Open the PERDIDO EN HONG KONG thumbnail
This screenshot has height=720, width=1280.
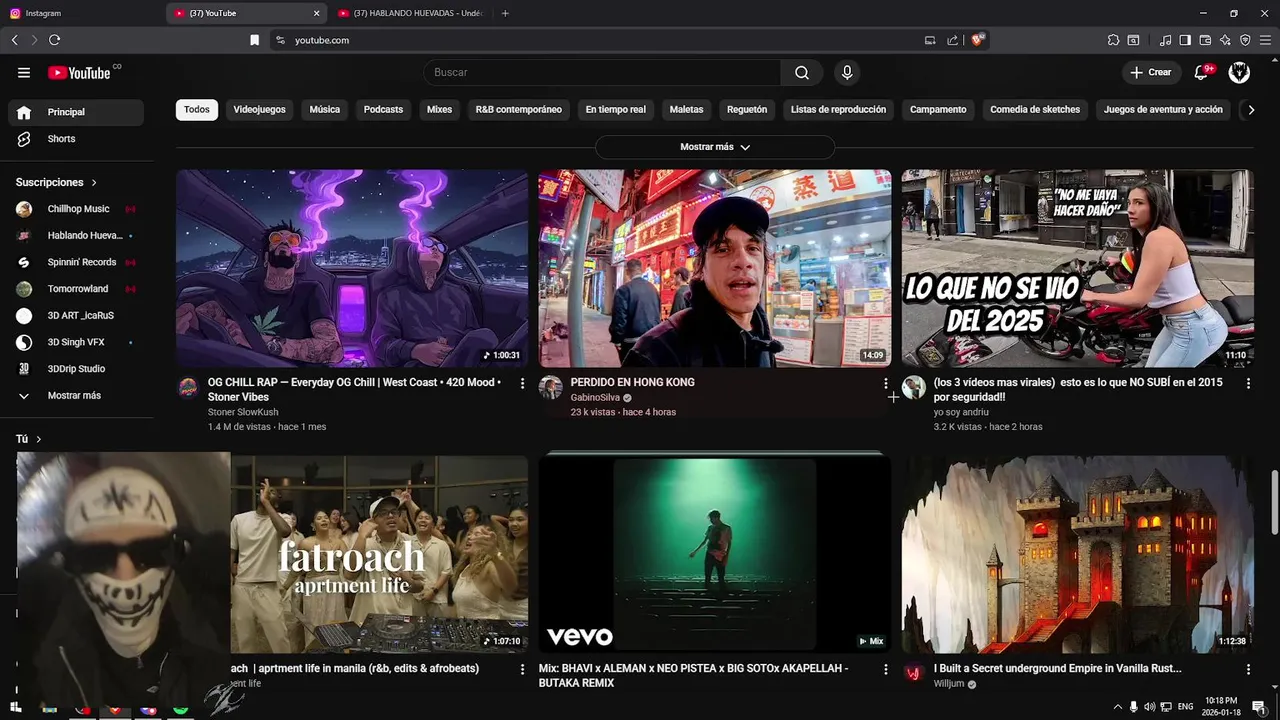click(x=714, y=268)
